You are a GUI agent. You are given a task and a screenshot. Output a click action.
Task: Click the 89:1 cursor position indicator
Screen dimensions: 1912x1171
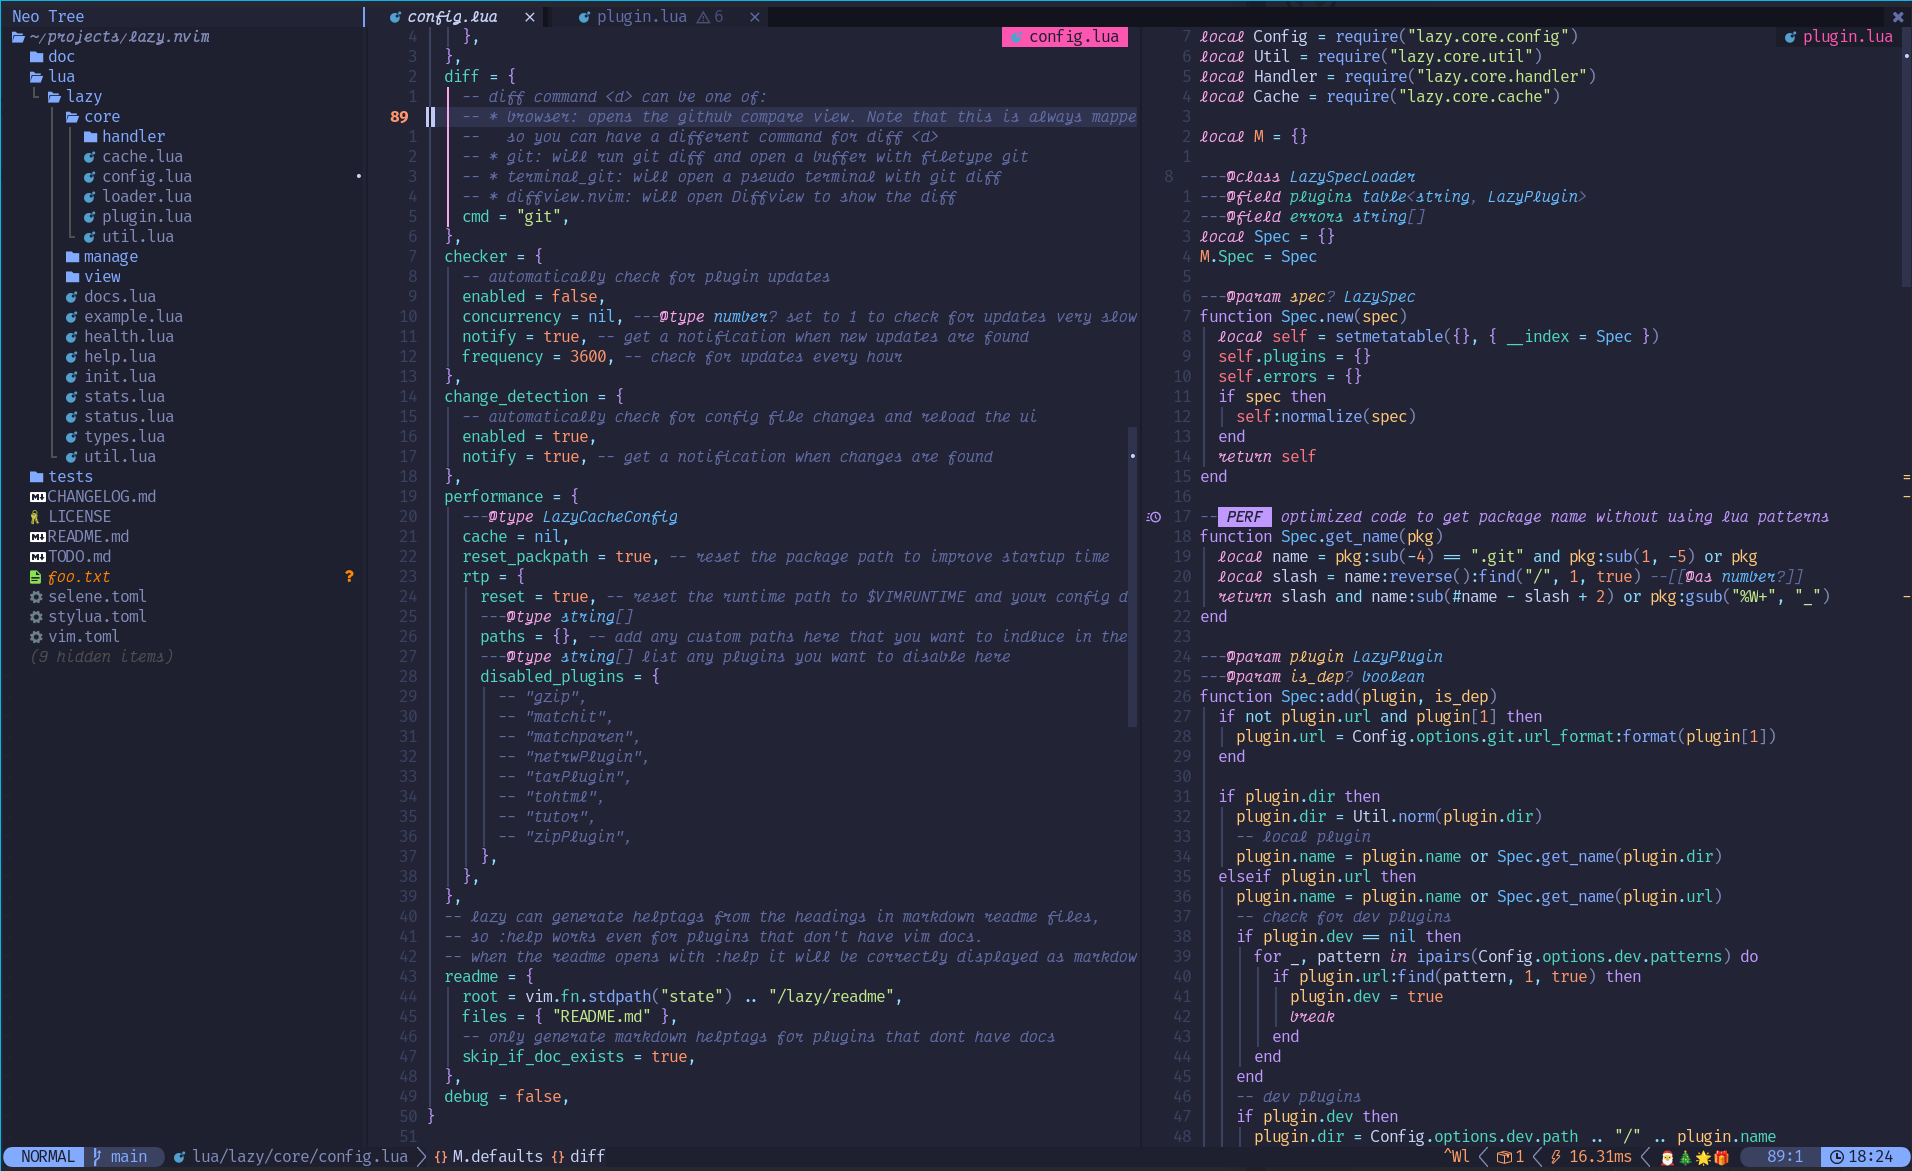[x=1785, y=1157]
